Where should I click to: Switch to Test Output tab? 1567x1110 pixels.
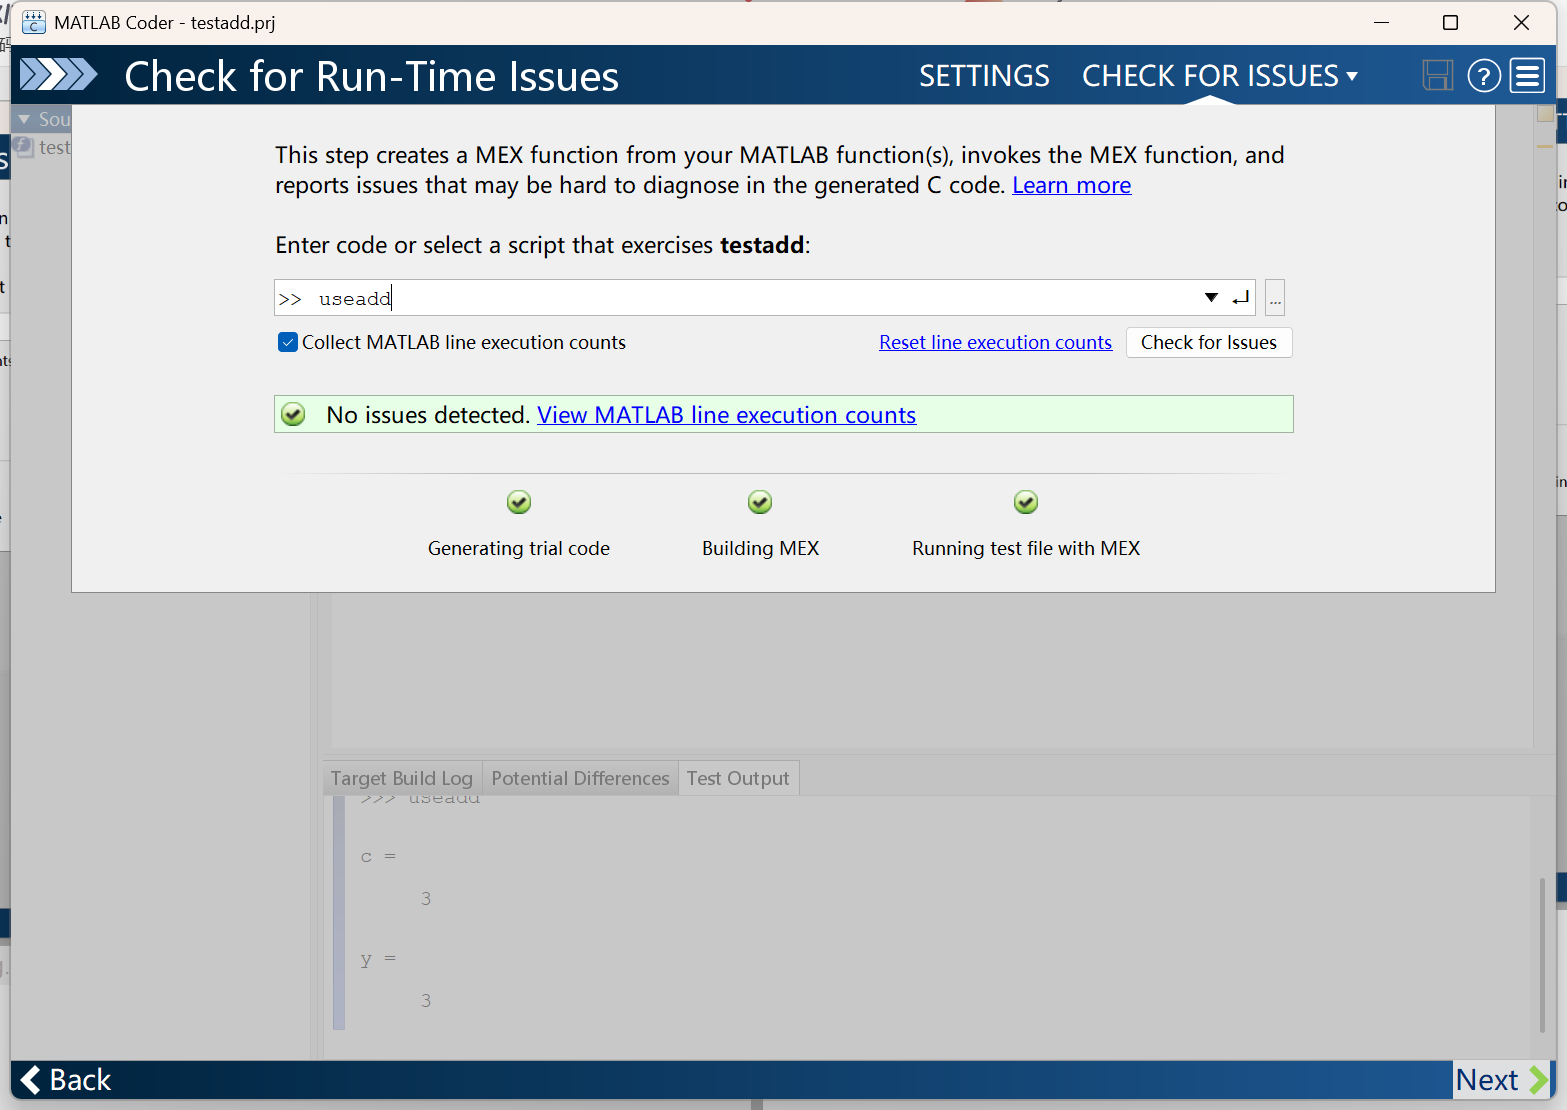(x=738, y=778)
